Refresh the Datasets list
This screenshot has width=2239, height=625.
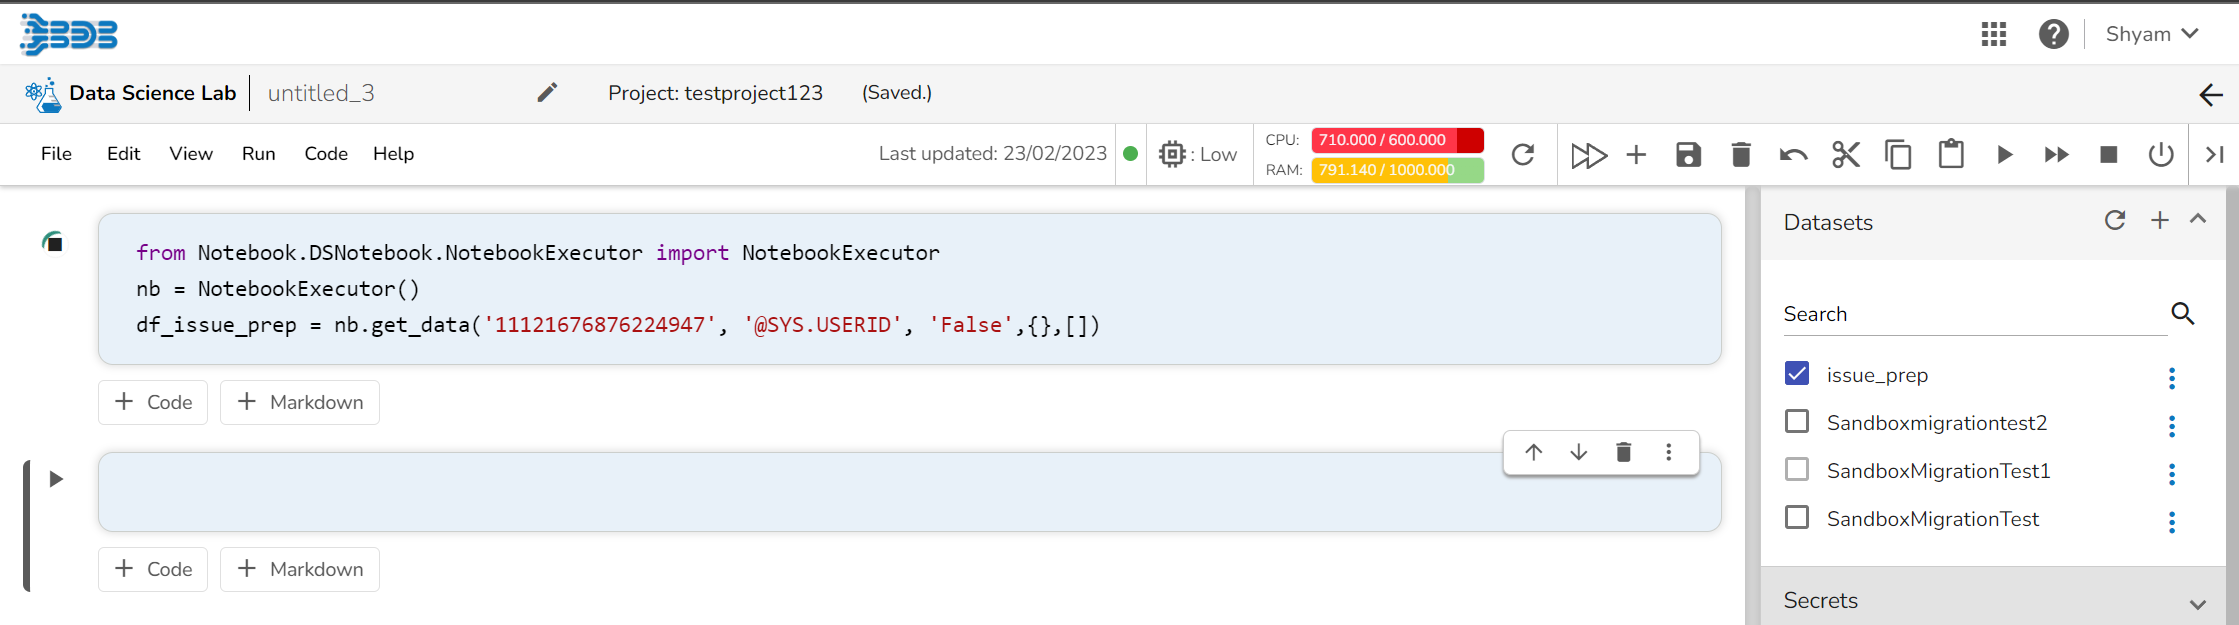2114,221
